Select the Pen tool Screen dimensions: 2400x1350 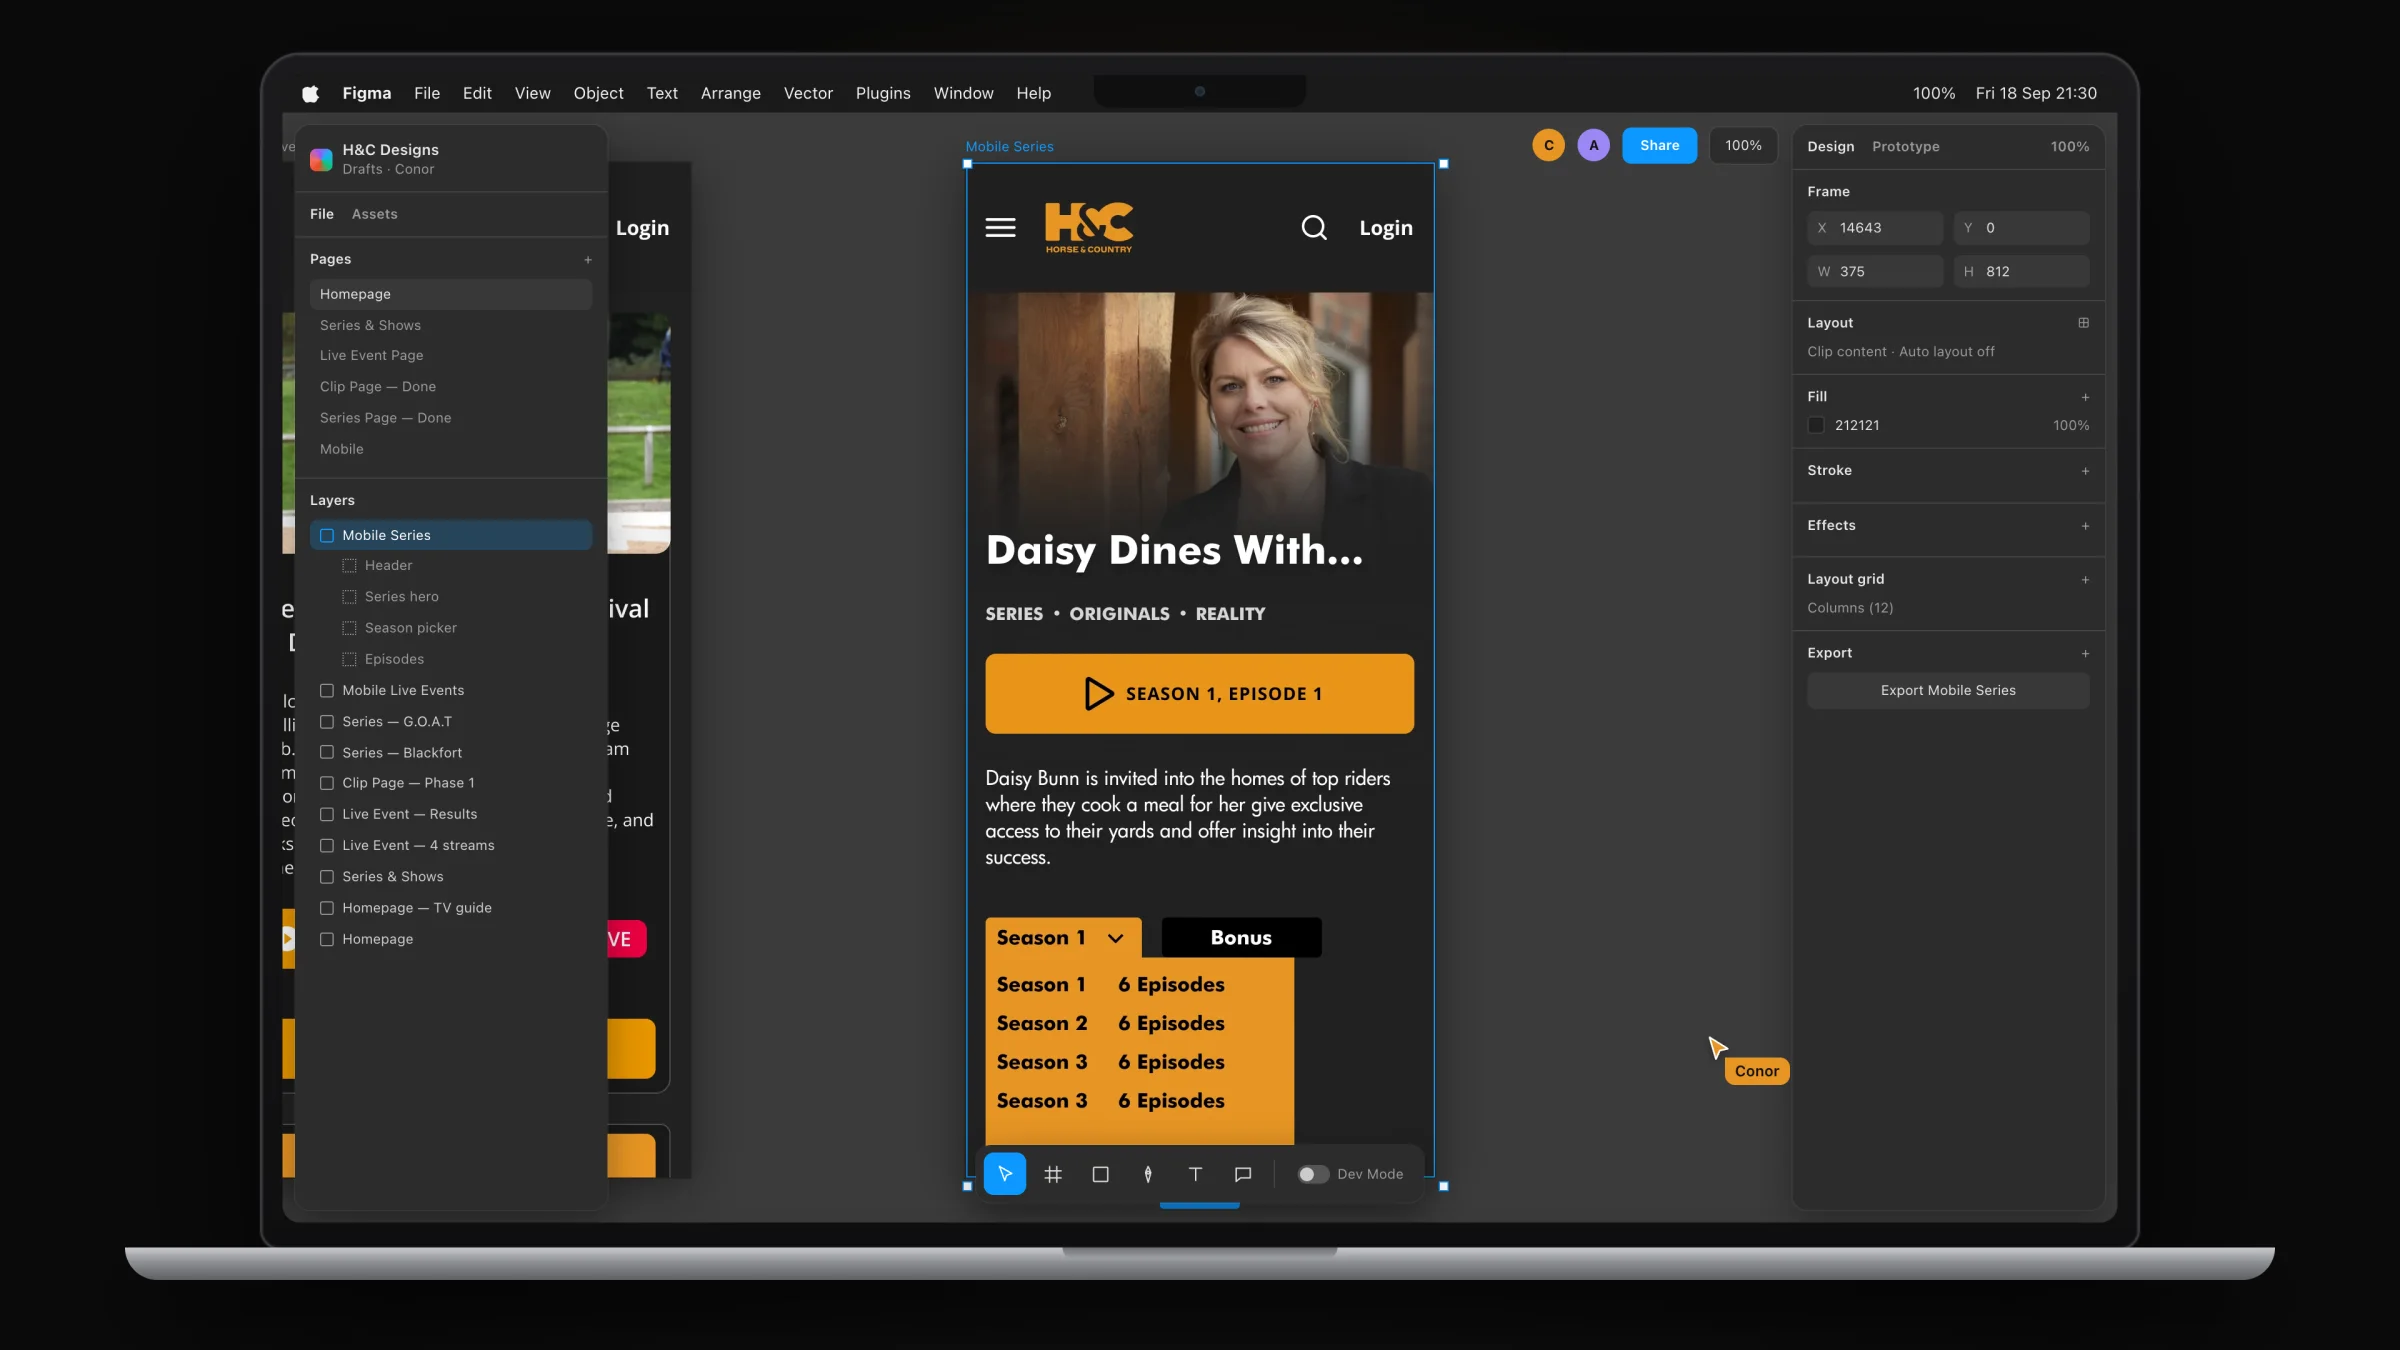(1148, 1174)
